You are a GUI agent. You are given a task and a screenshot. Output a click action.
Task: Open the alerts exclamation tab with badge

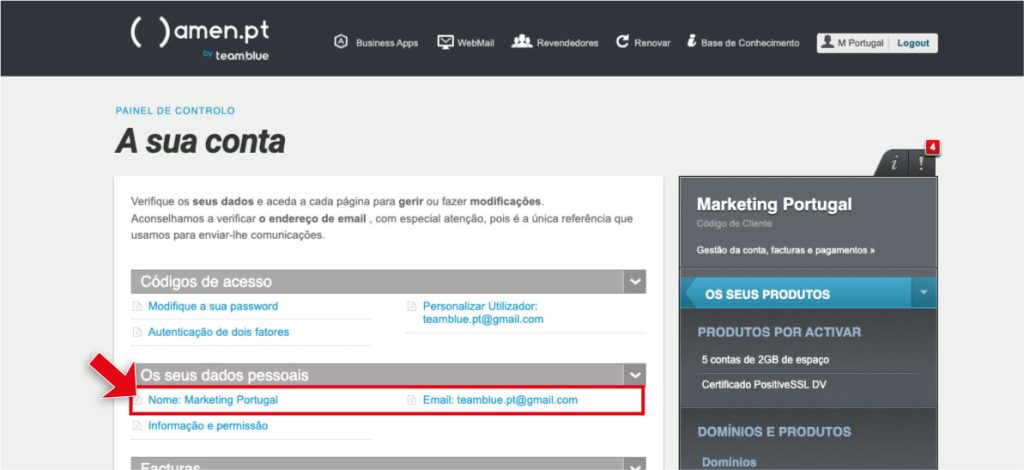click(x=922, y=162)
